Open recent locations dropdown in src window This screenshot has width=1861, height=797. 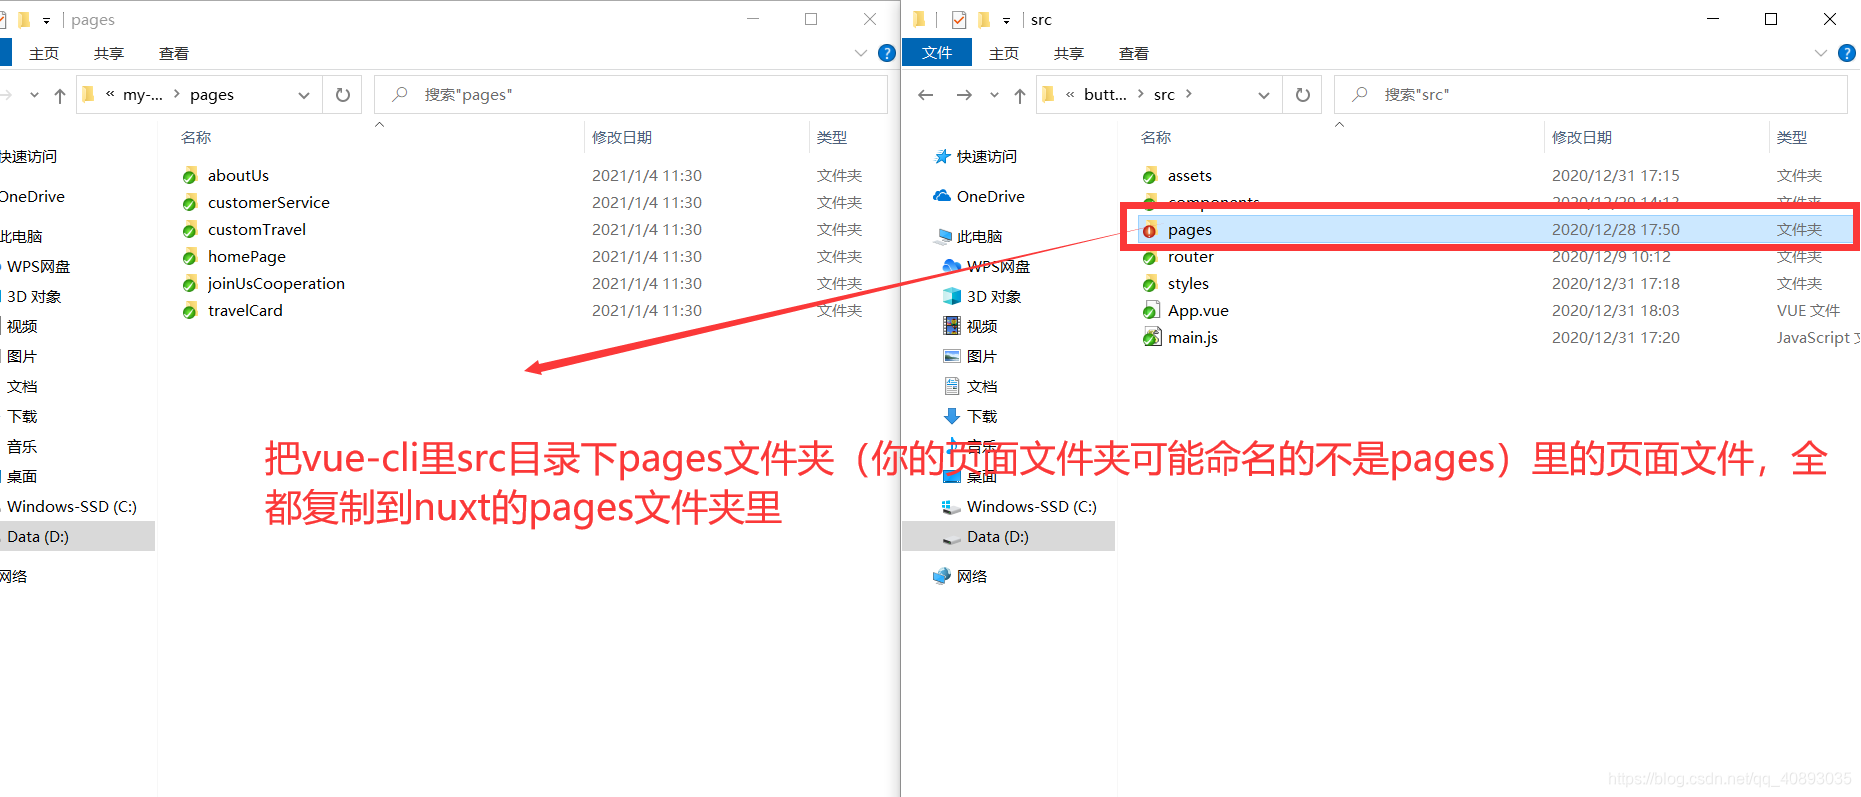[994, 95]
